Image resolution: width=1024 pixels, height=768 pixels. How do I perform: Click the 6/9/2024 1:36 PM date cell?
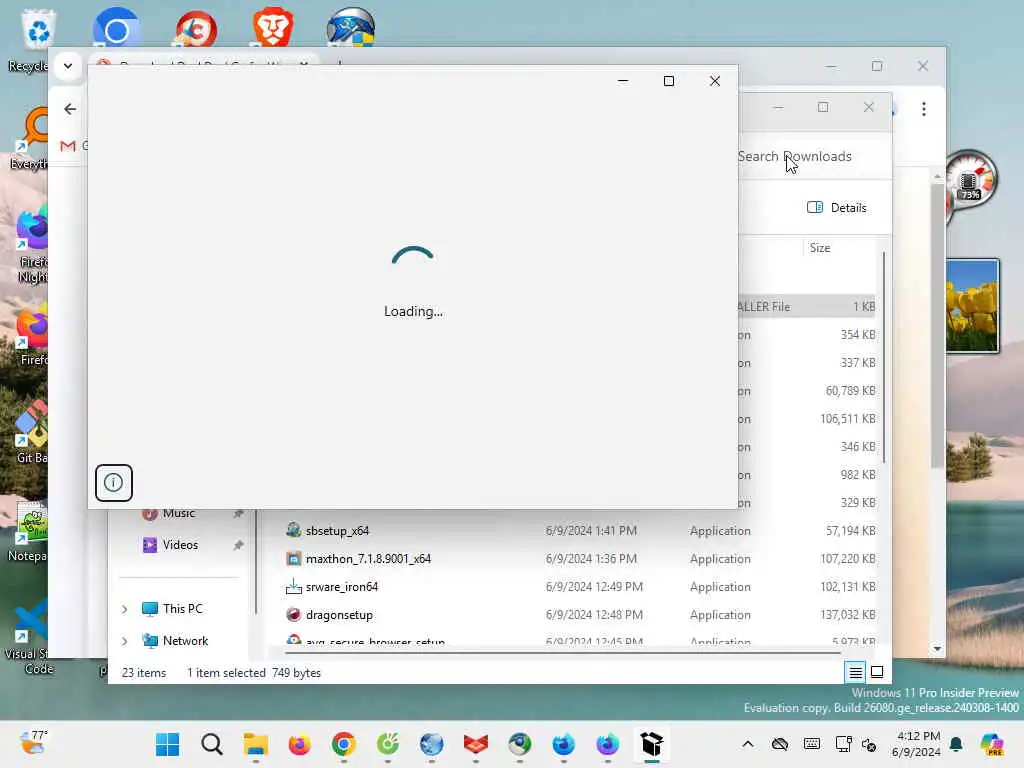[591, 559]
